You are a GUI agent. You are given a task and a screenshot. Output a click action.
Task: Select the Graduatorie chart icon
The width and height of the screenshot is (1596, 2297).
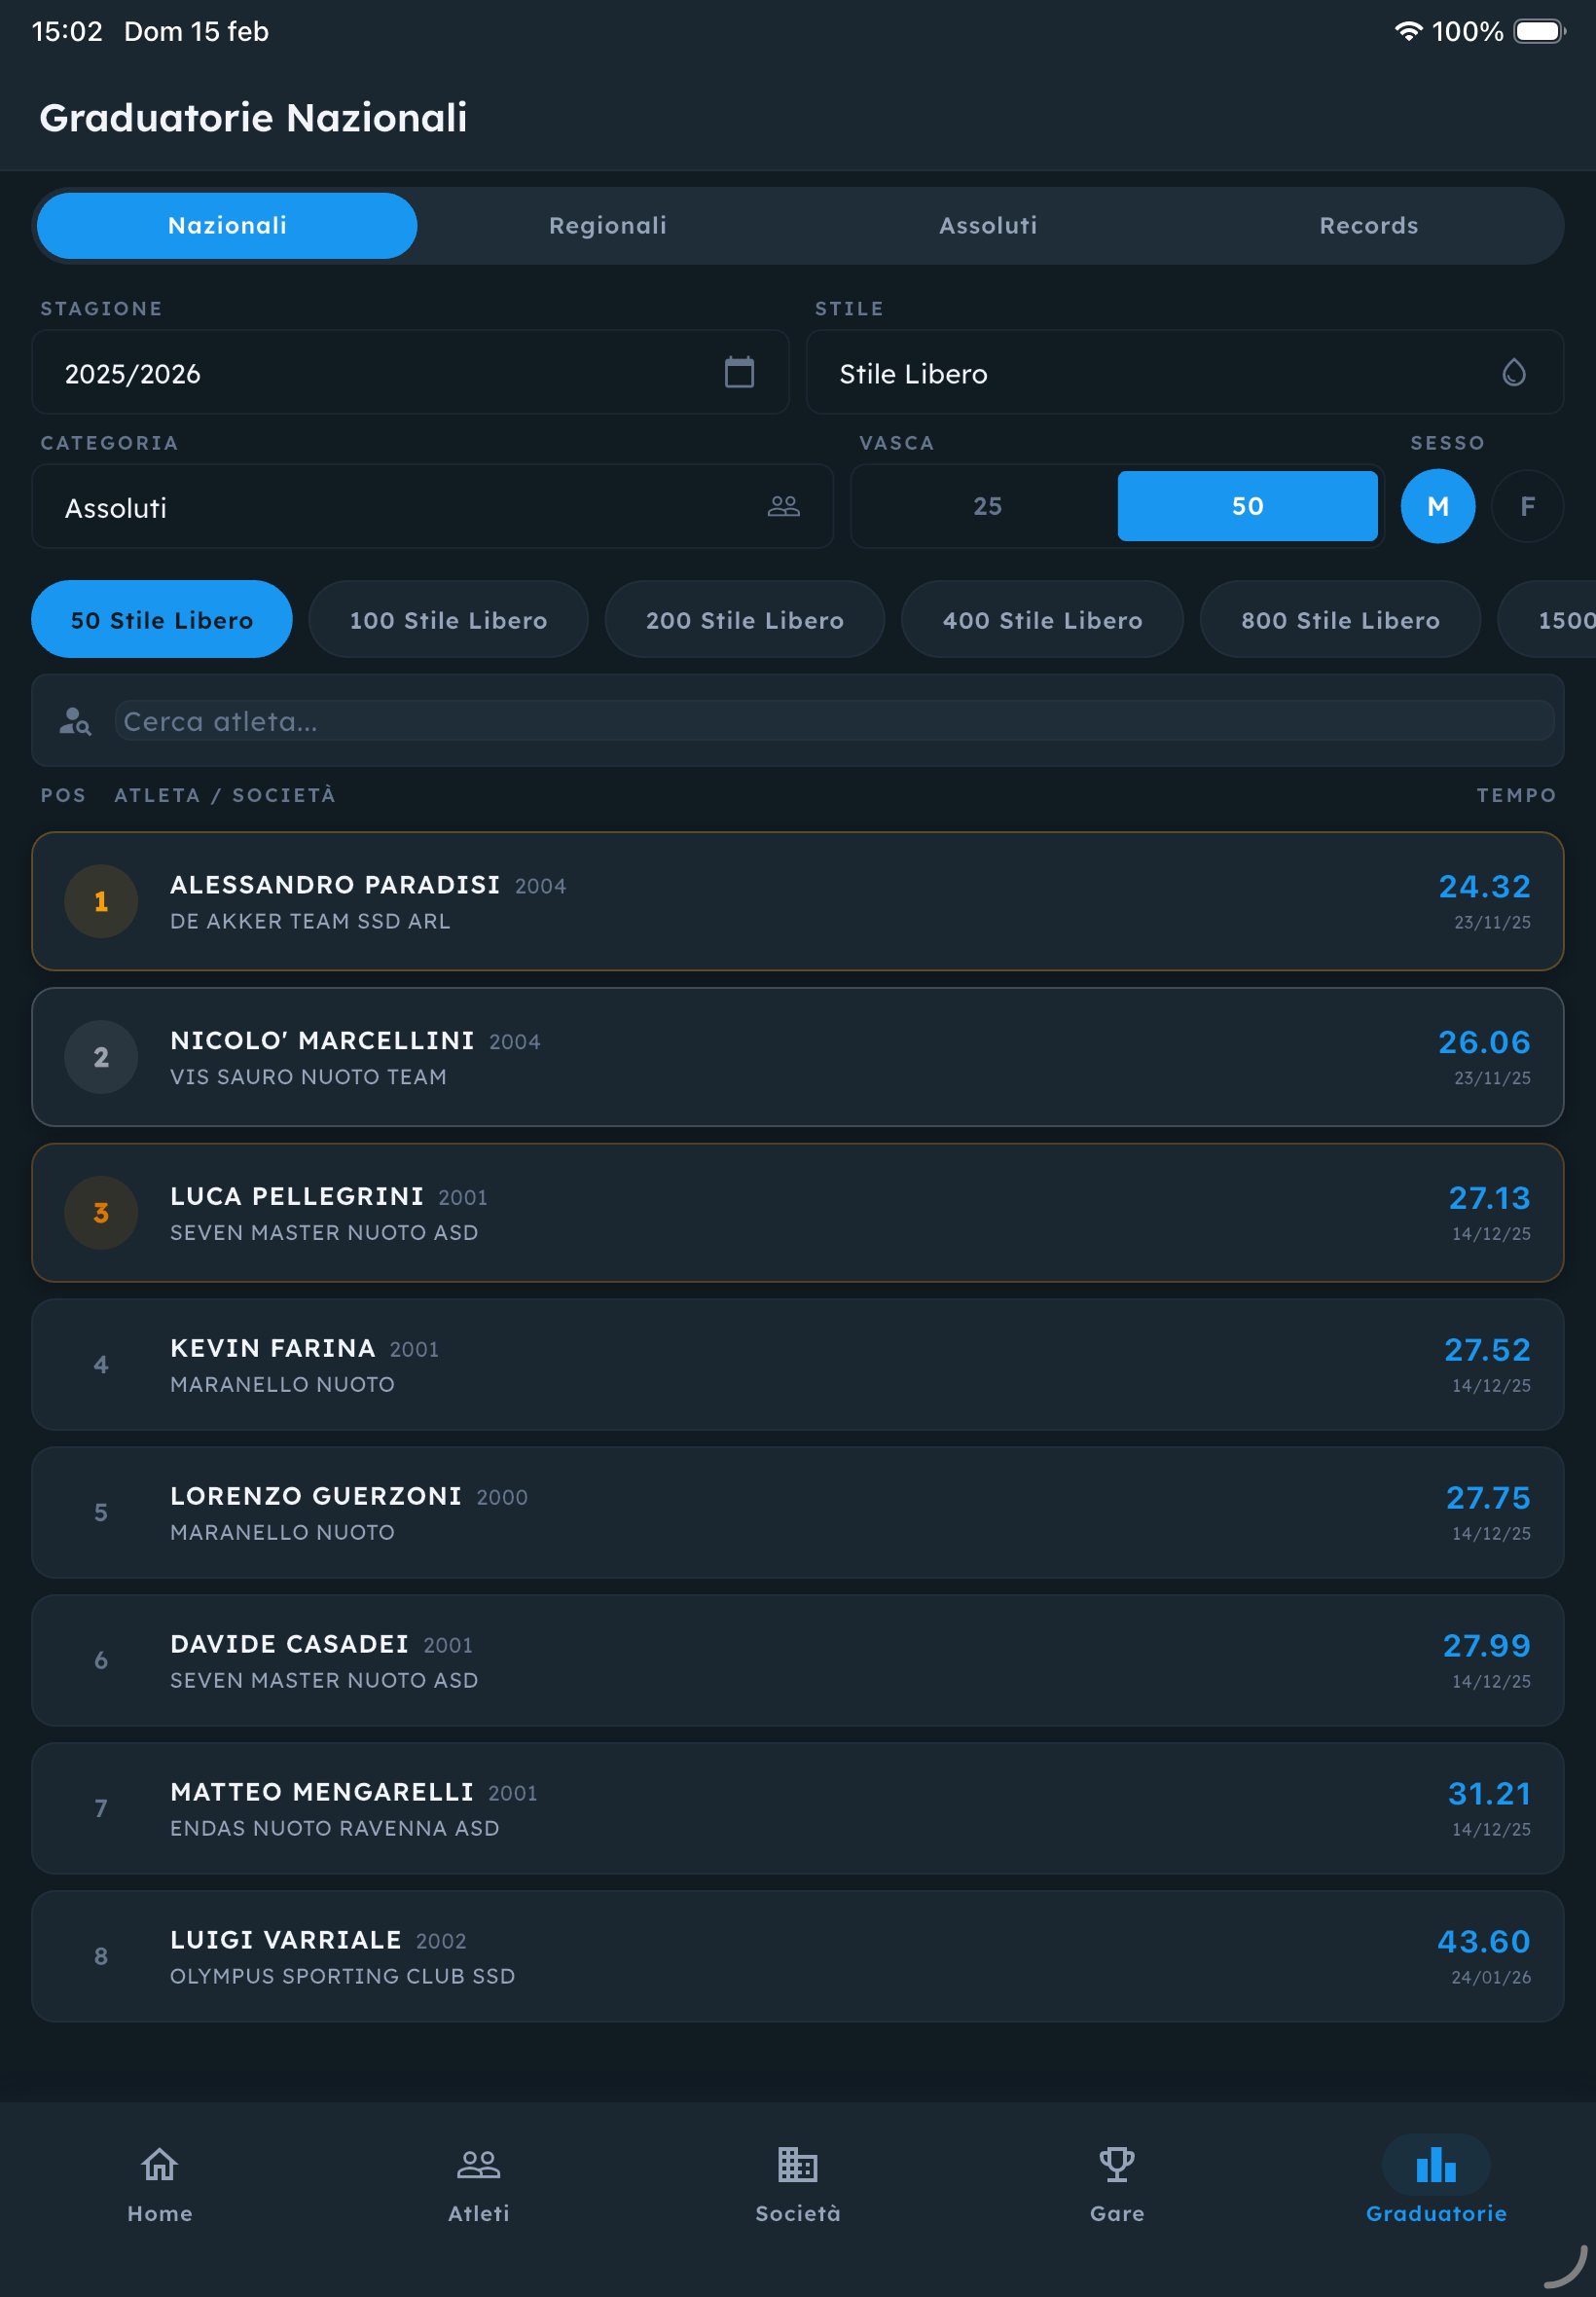(1435, 2164)
